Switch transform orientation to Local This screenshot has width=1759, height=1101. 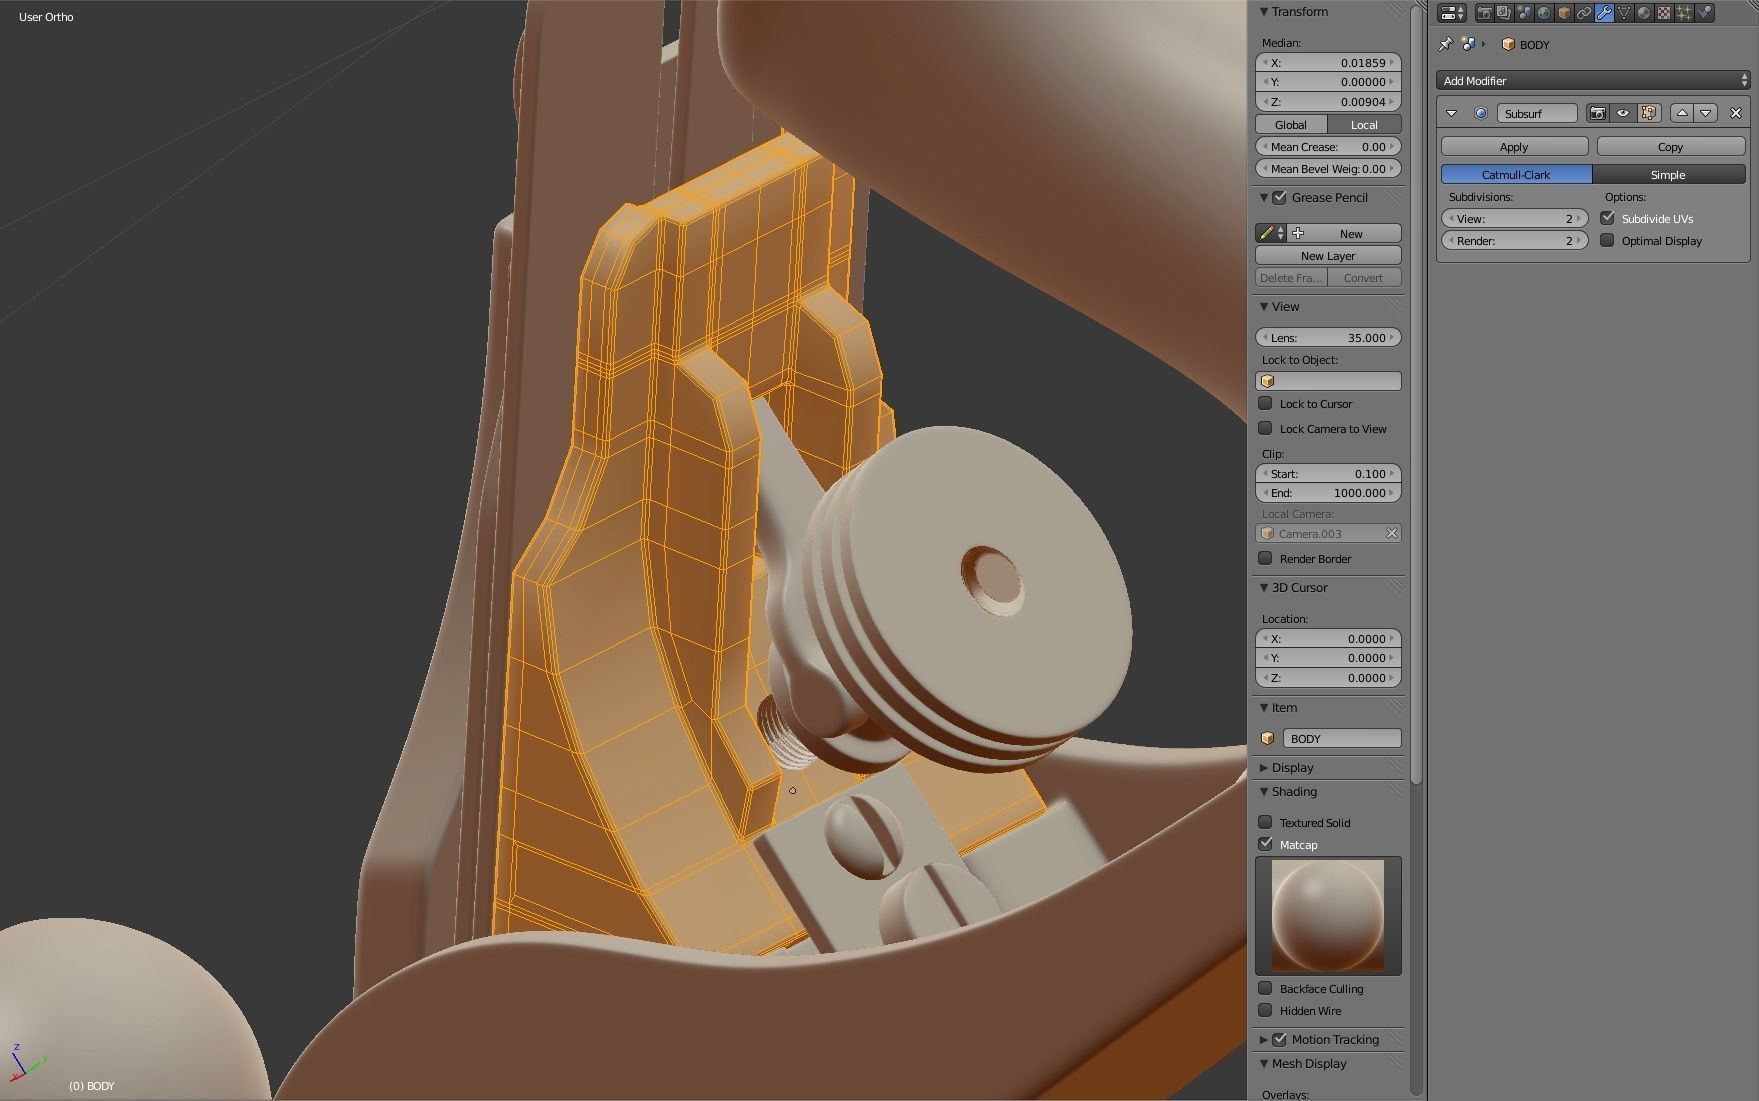pyautogui.click(x=1364, y=124)
